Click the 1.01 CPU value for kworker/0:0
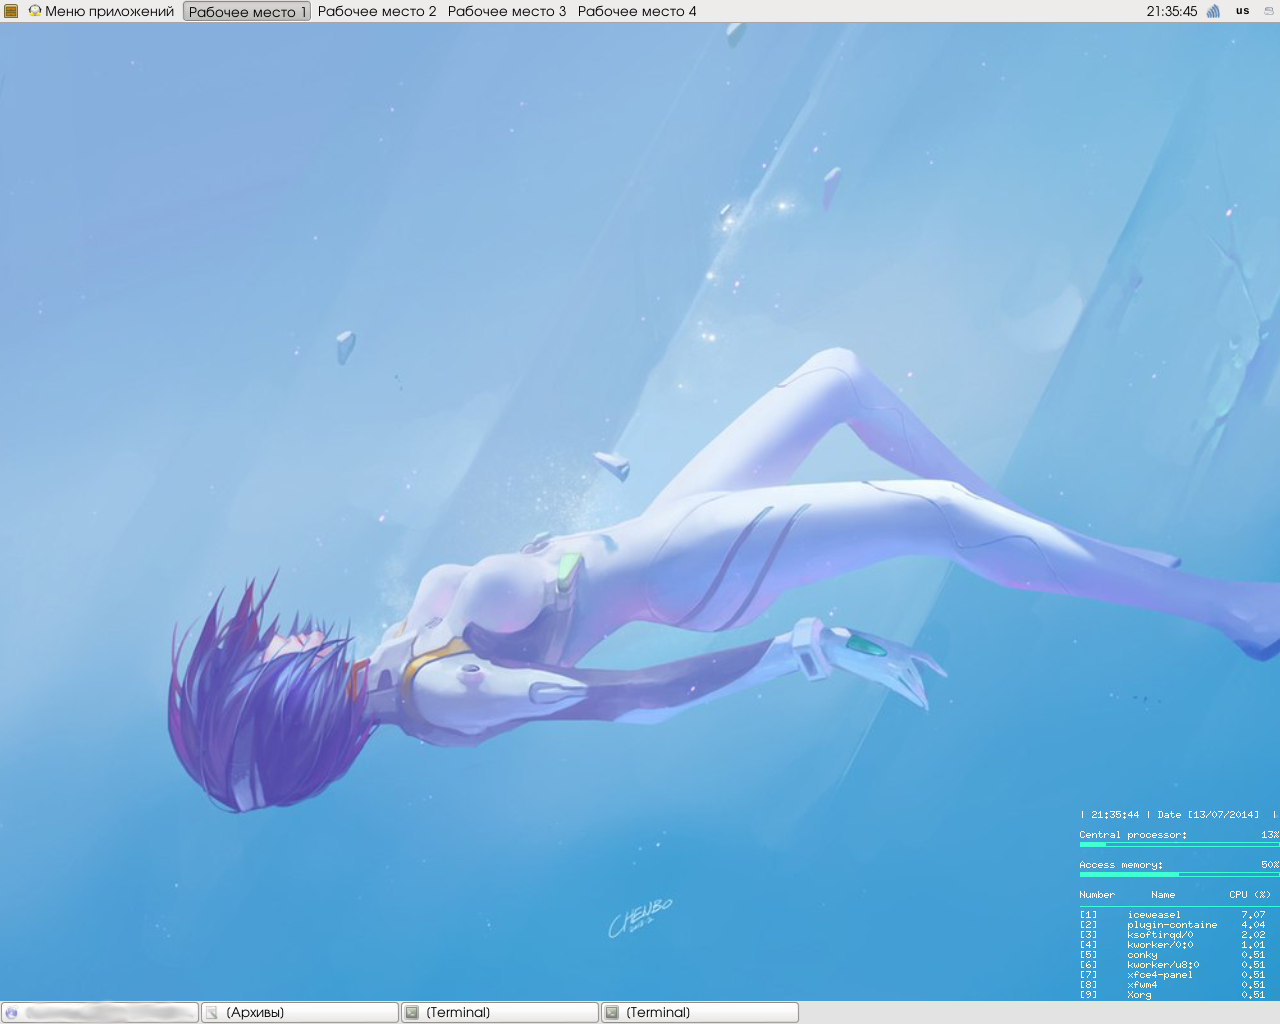 1253,945
